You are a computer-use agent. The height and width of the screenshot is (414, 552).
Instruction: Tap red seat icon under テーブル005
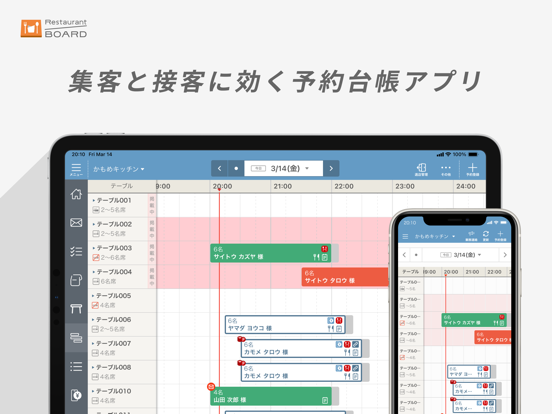[95, 306]
